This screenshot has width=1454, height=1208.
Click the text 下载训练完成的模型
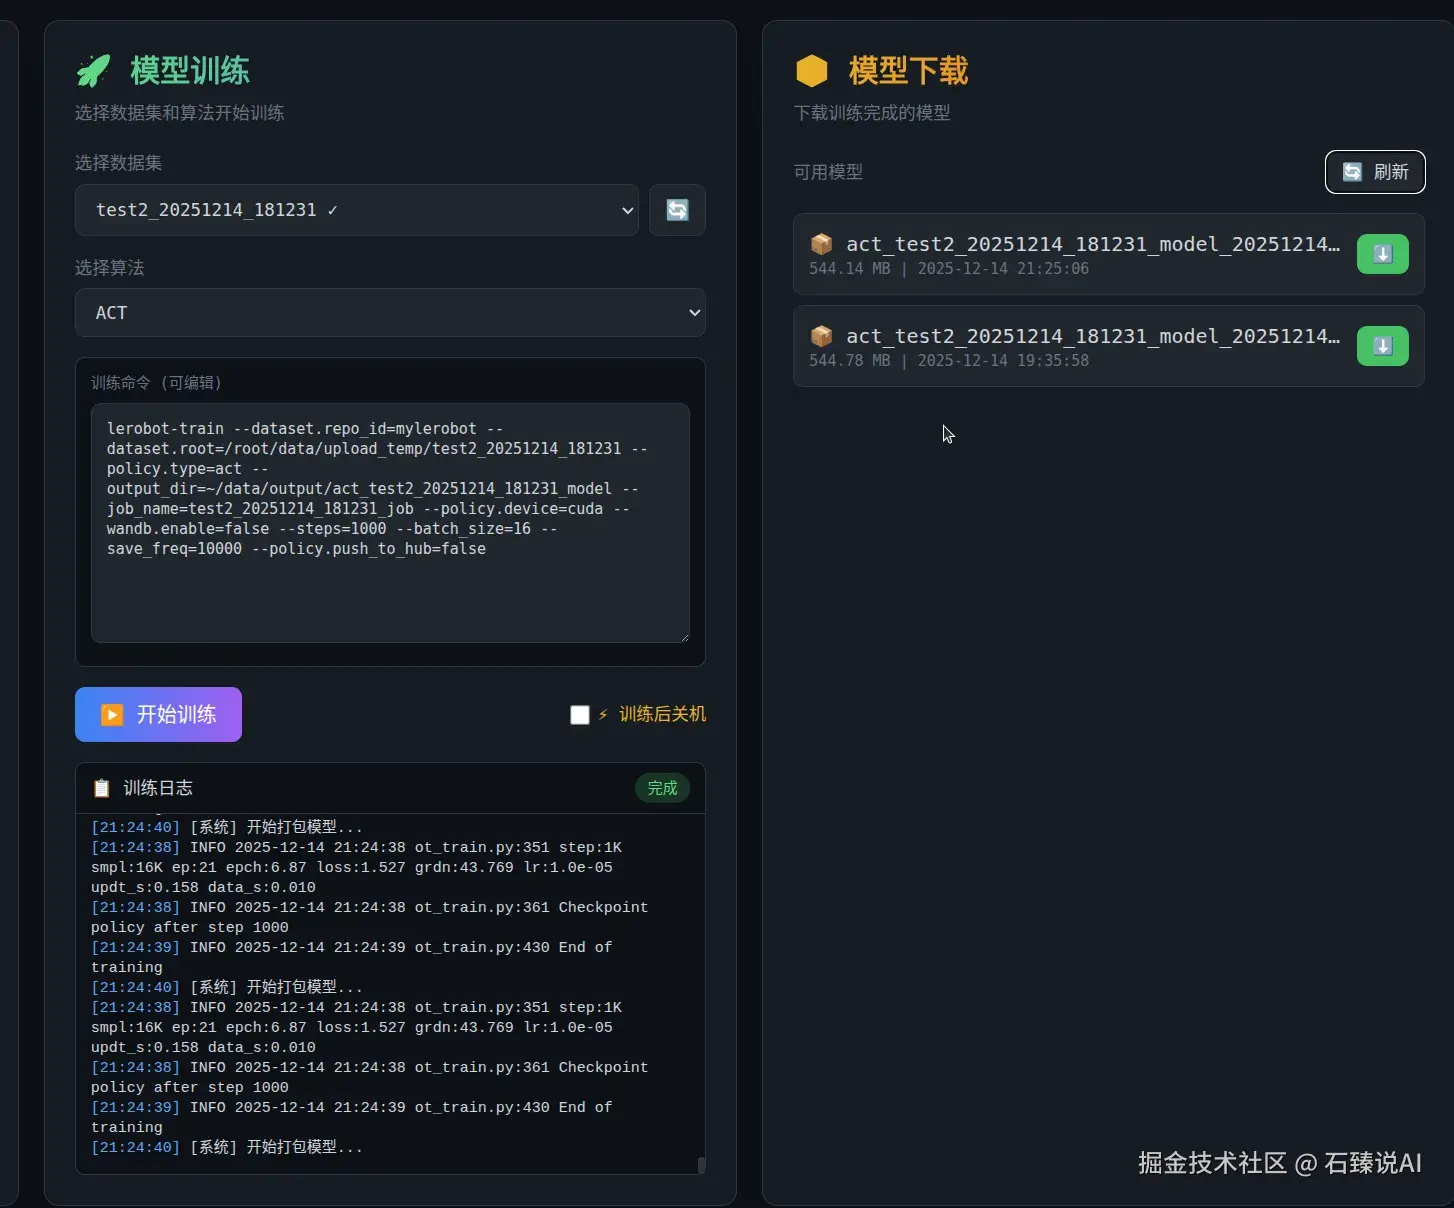click(x=872, y=113)
